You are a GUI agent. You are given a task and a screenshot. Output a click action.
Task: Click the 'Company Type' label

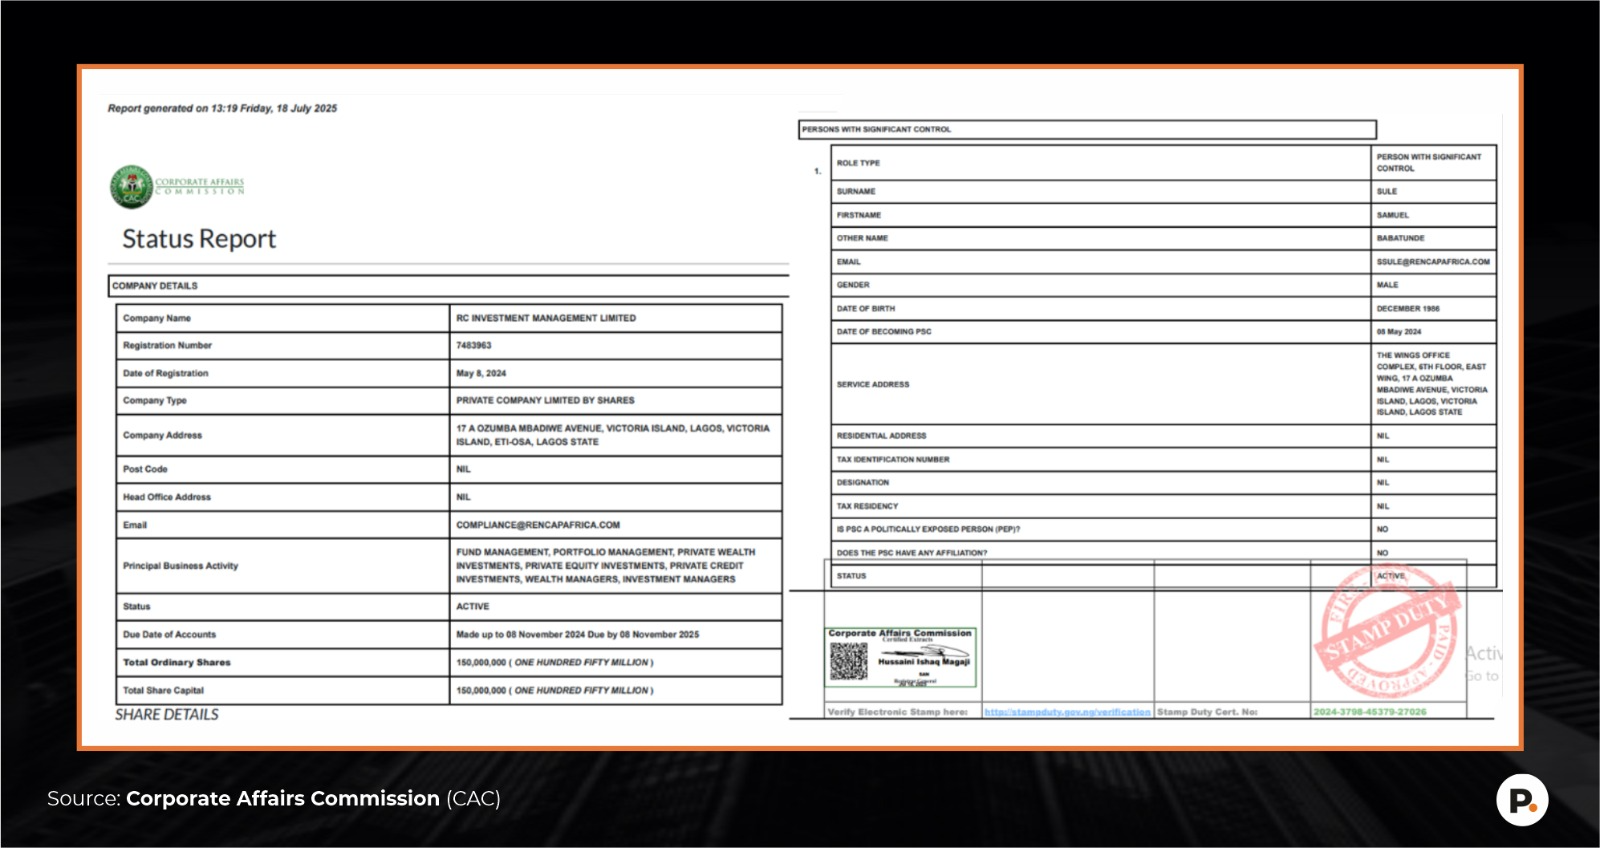[x=154, y=400]
